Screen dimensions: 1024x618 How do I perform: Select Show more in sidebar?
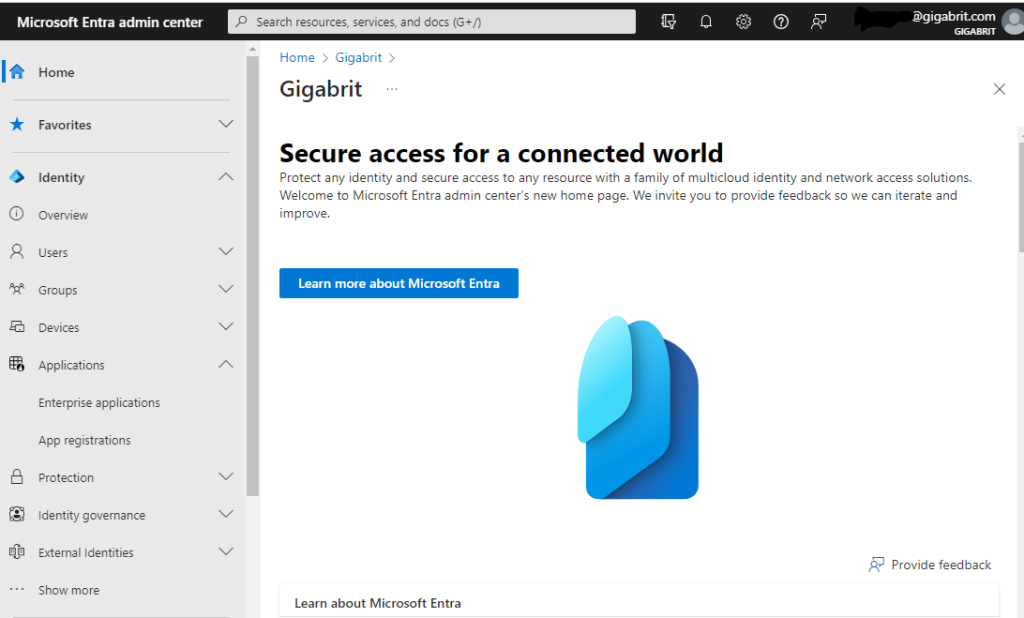pyautogui.click(x=69, y=590)
